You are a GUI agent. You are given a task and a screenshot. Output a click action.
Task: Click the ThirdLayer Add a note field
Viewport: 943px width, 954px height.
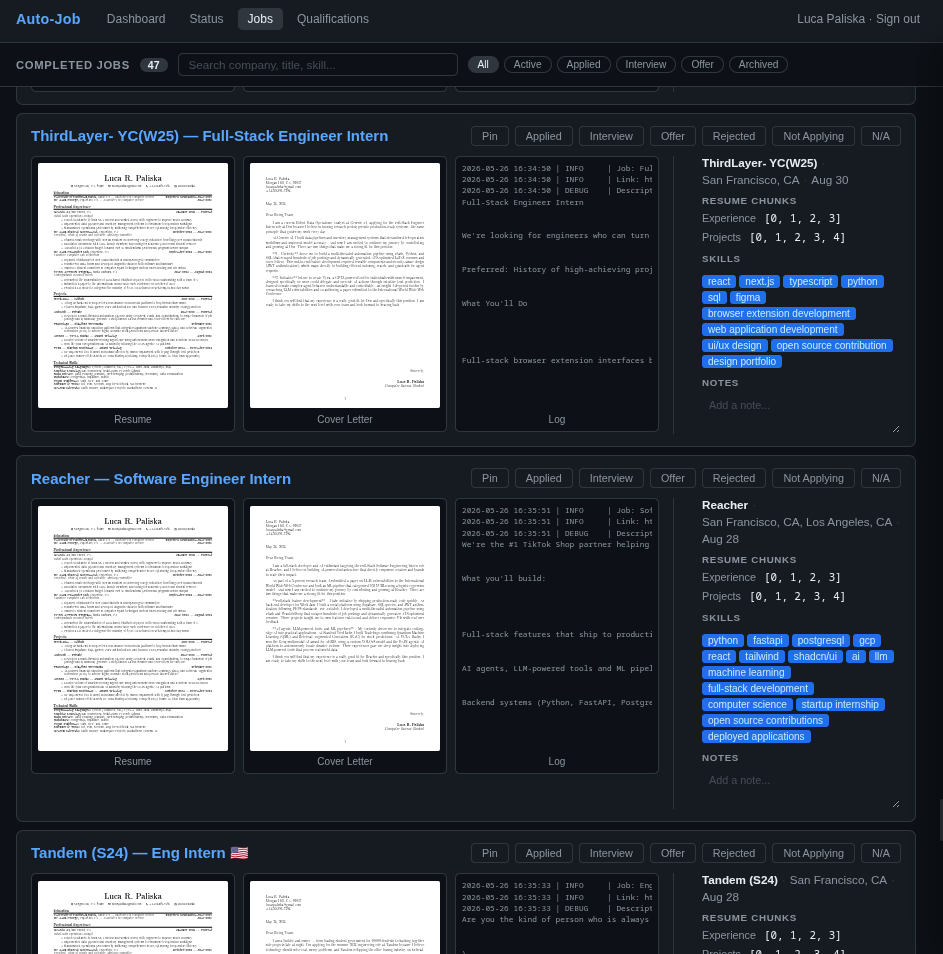click(x=801, y=415)
